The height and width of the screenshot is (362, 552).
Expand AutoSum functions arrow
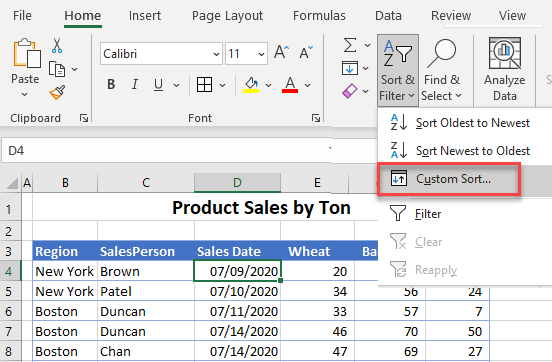pos(367,45)
